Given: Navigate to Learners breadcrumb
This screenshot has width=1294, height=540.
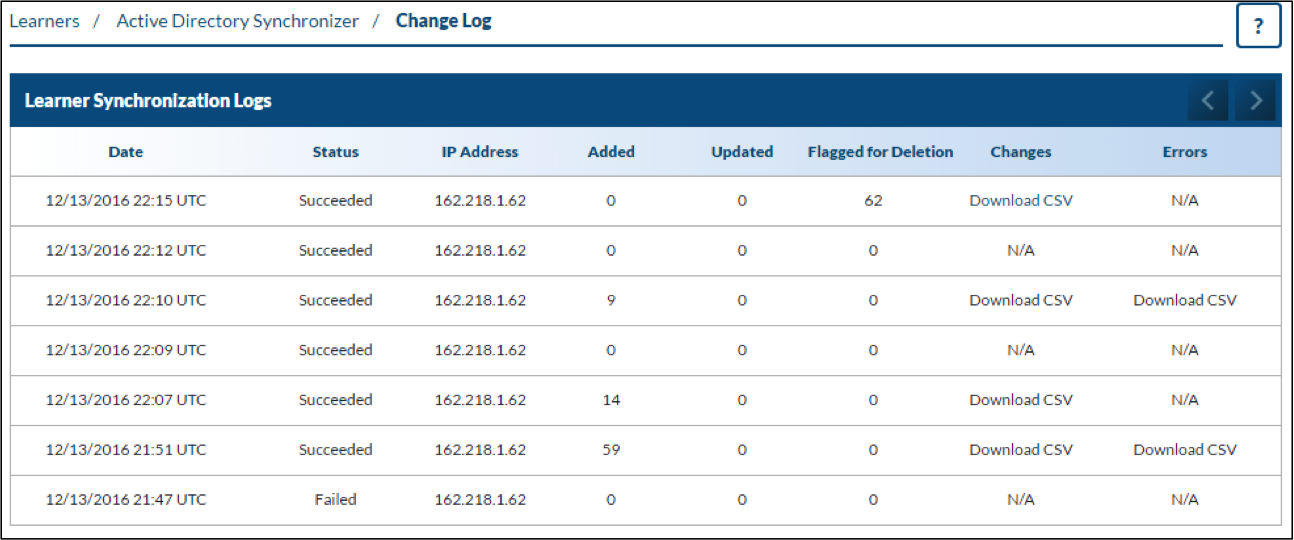Looking at the screenshot, I should 44,21.
